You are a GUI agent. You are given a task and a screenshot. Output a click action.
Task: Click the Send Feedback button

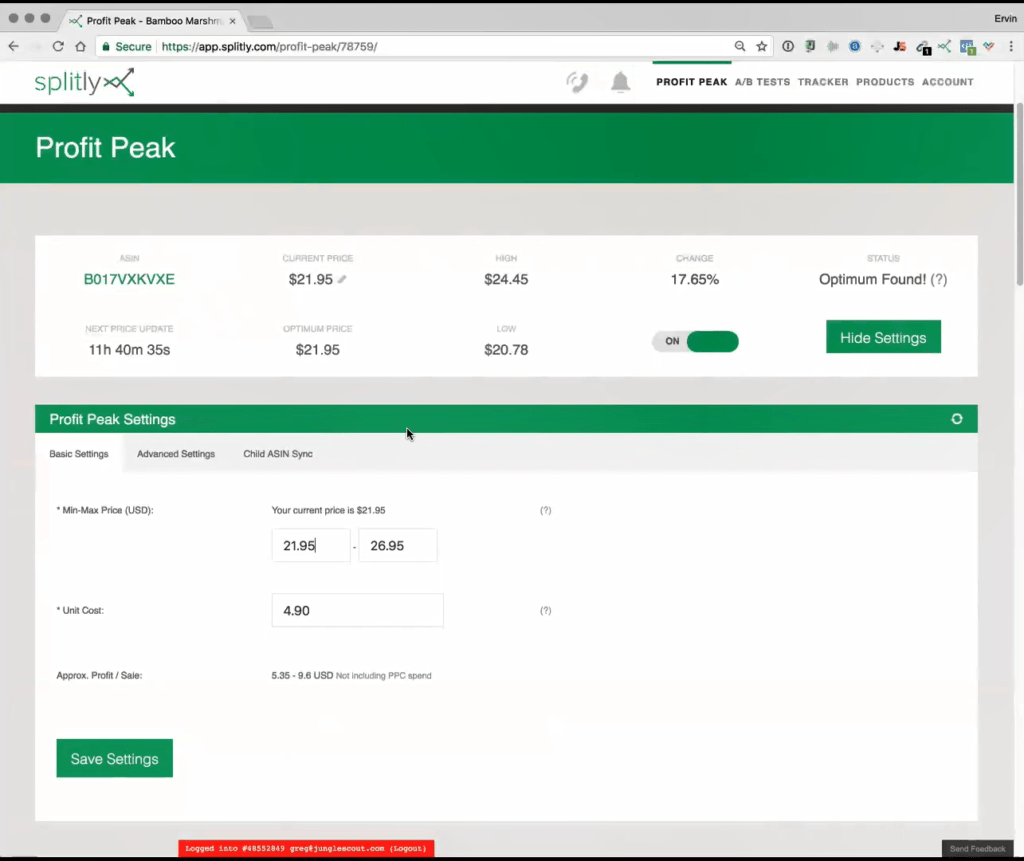click(977, 849)
